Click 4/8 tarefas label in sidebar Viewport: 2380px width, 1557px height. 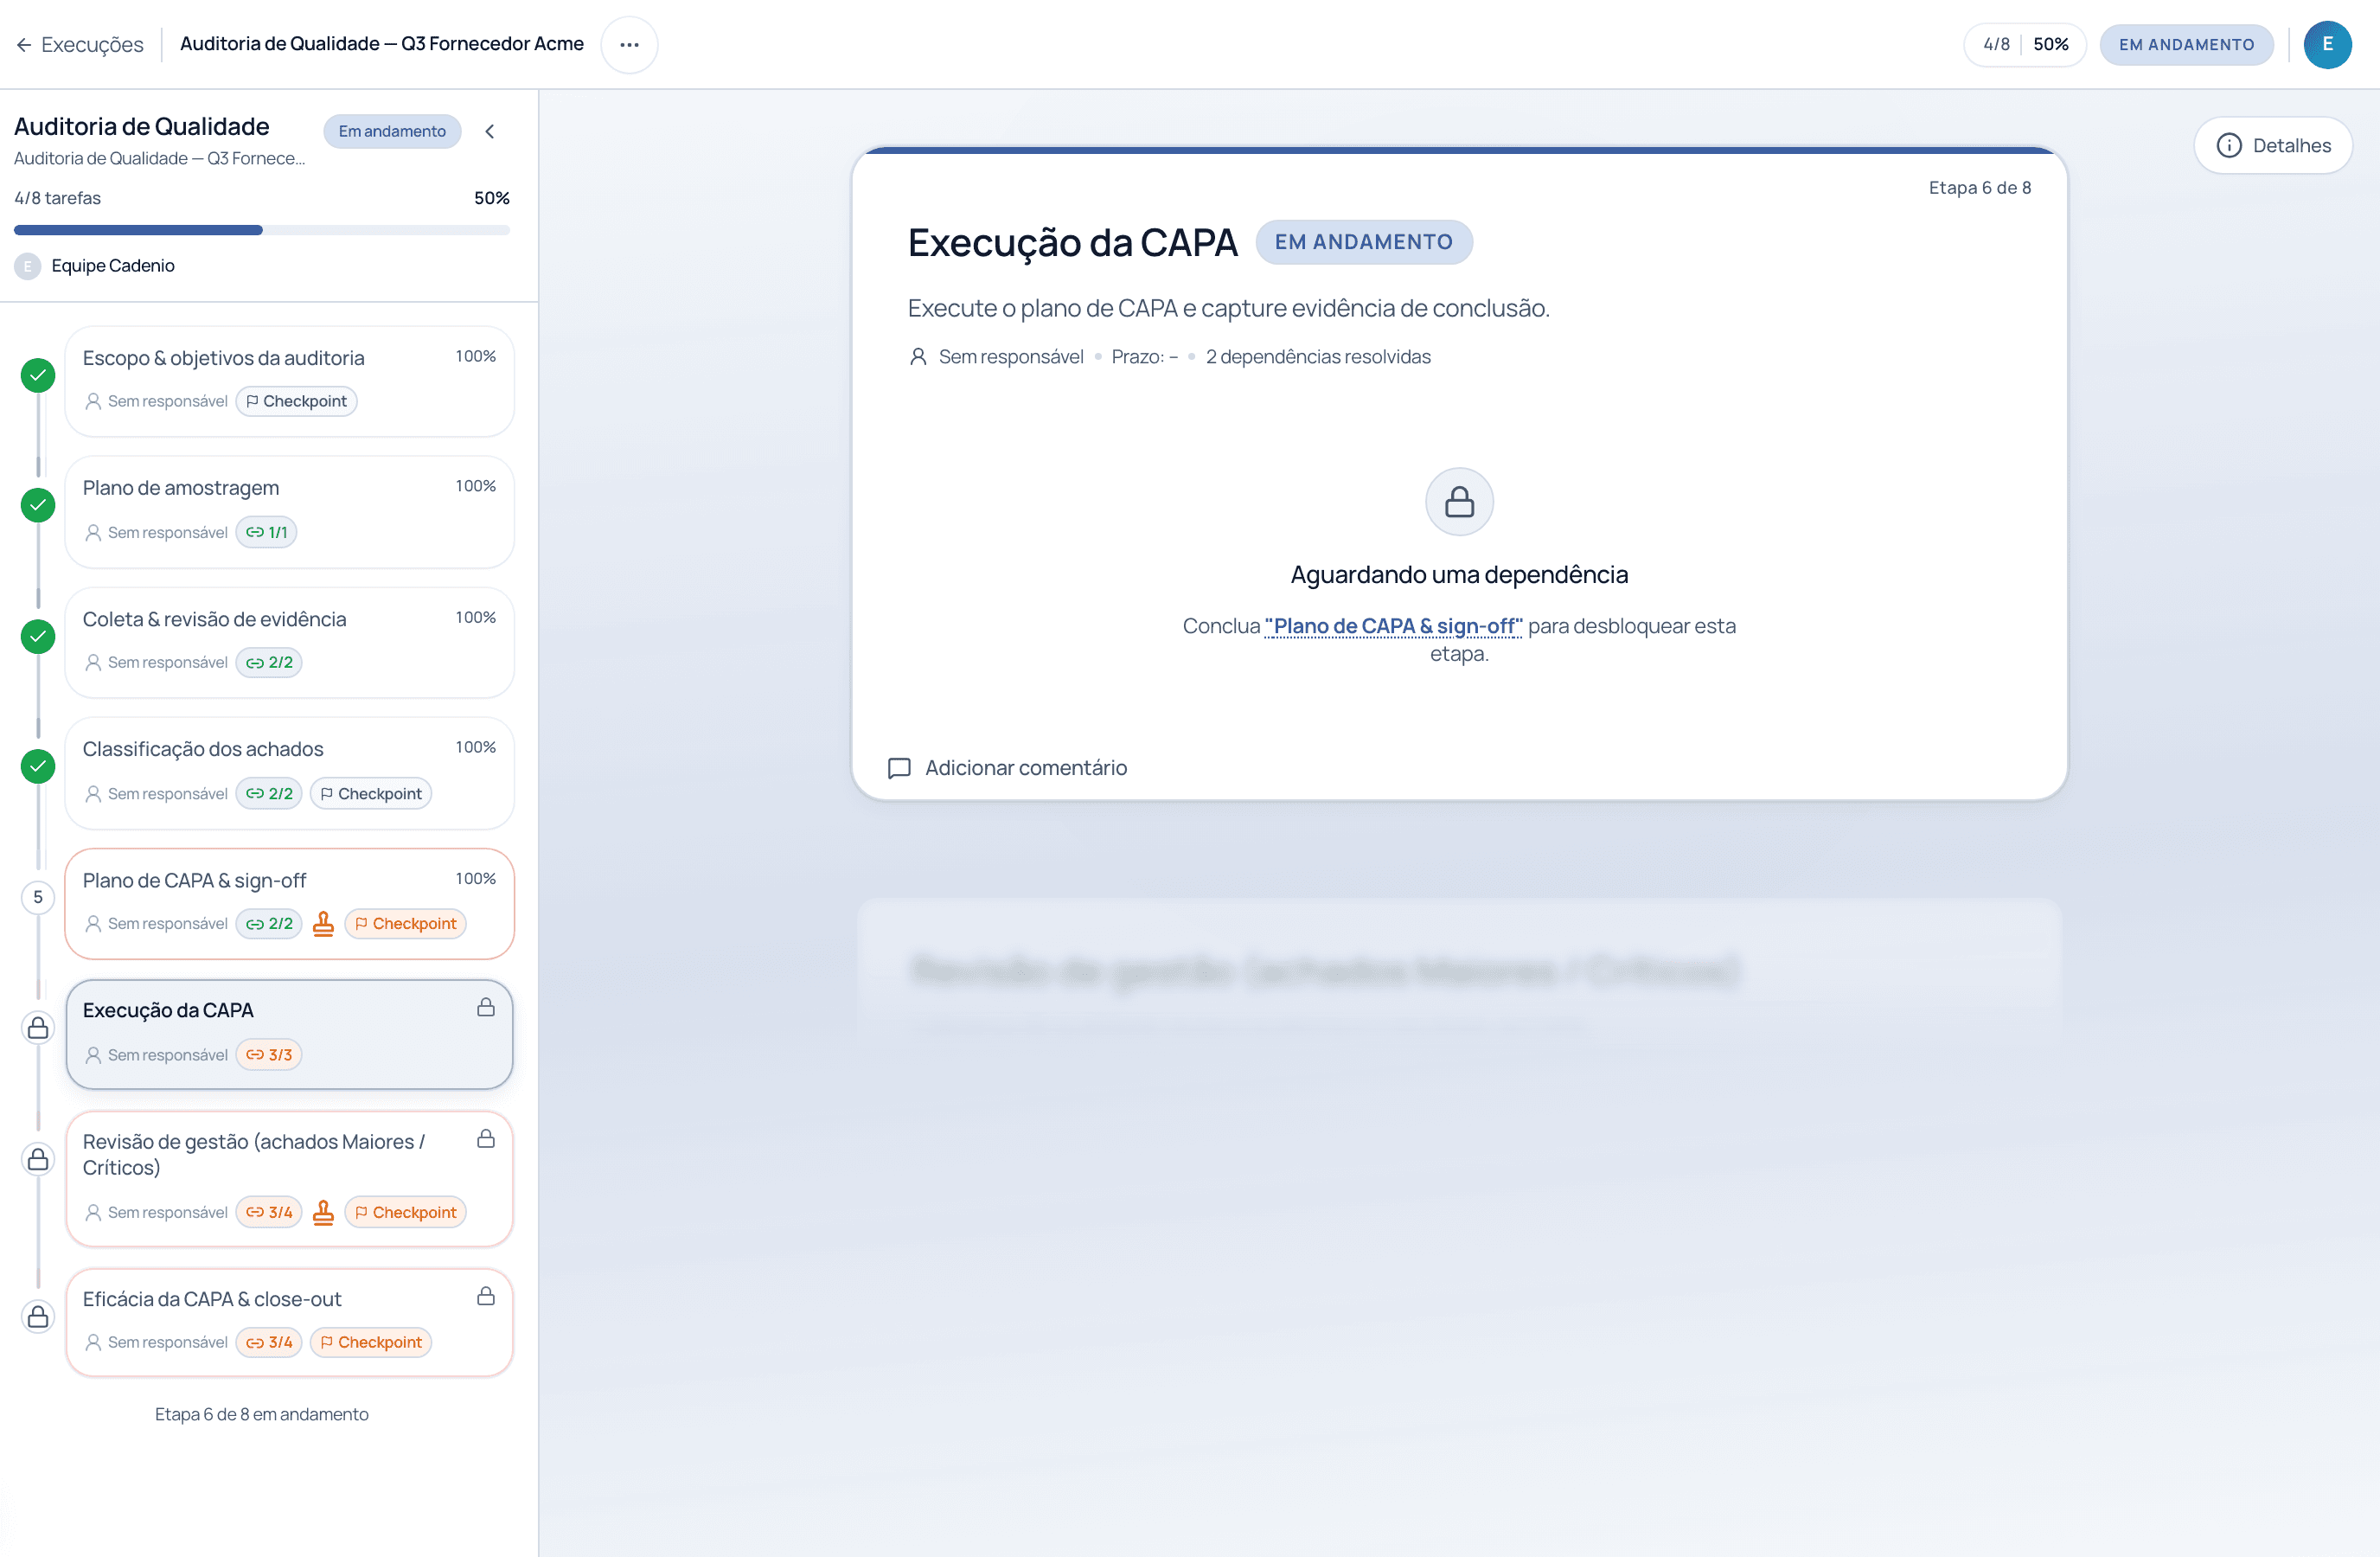pyautogui.click(x=57, y=198)
